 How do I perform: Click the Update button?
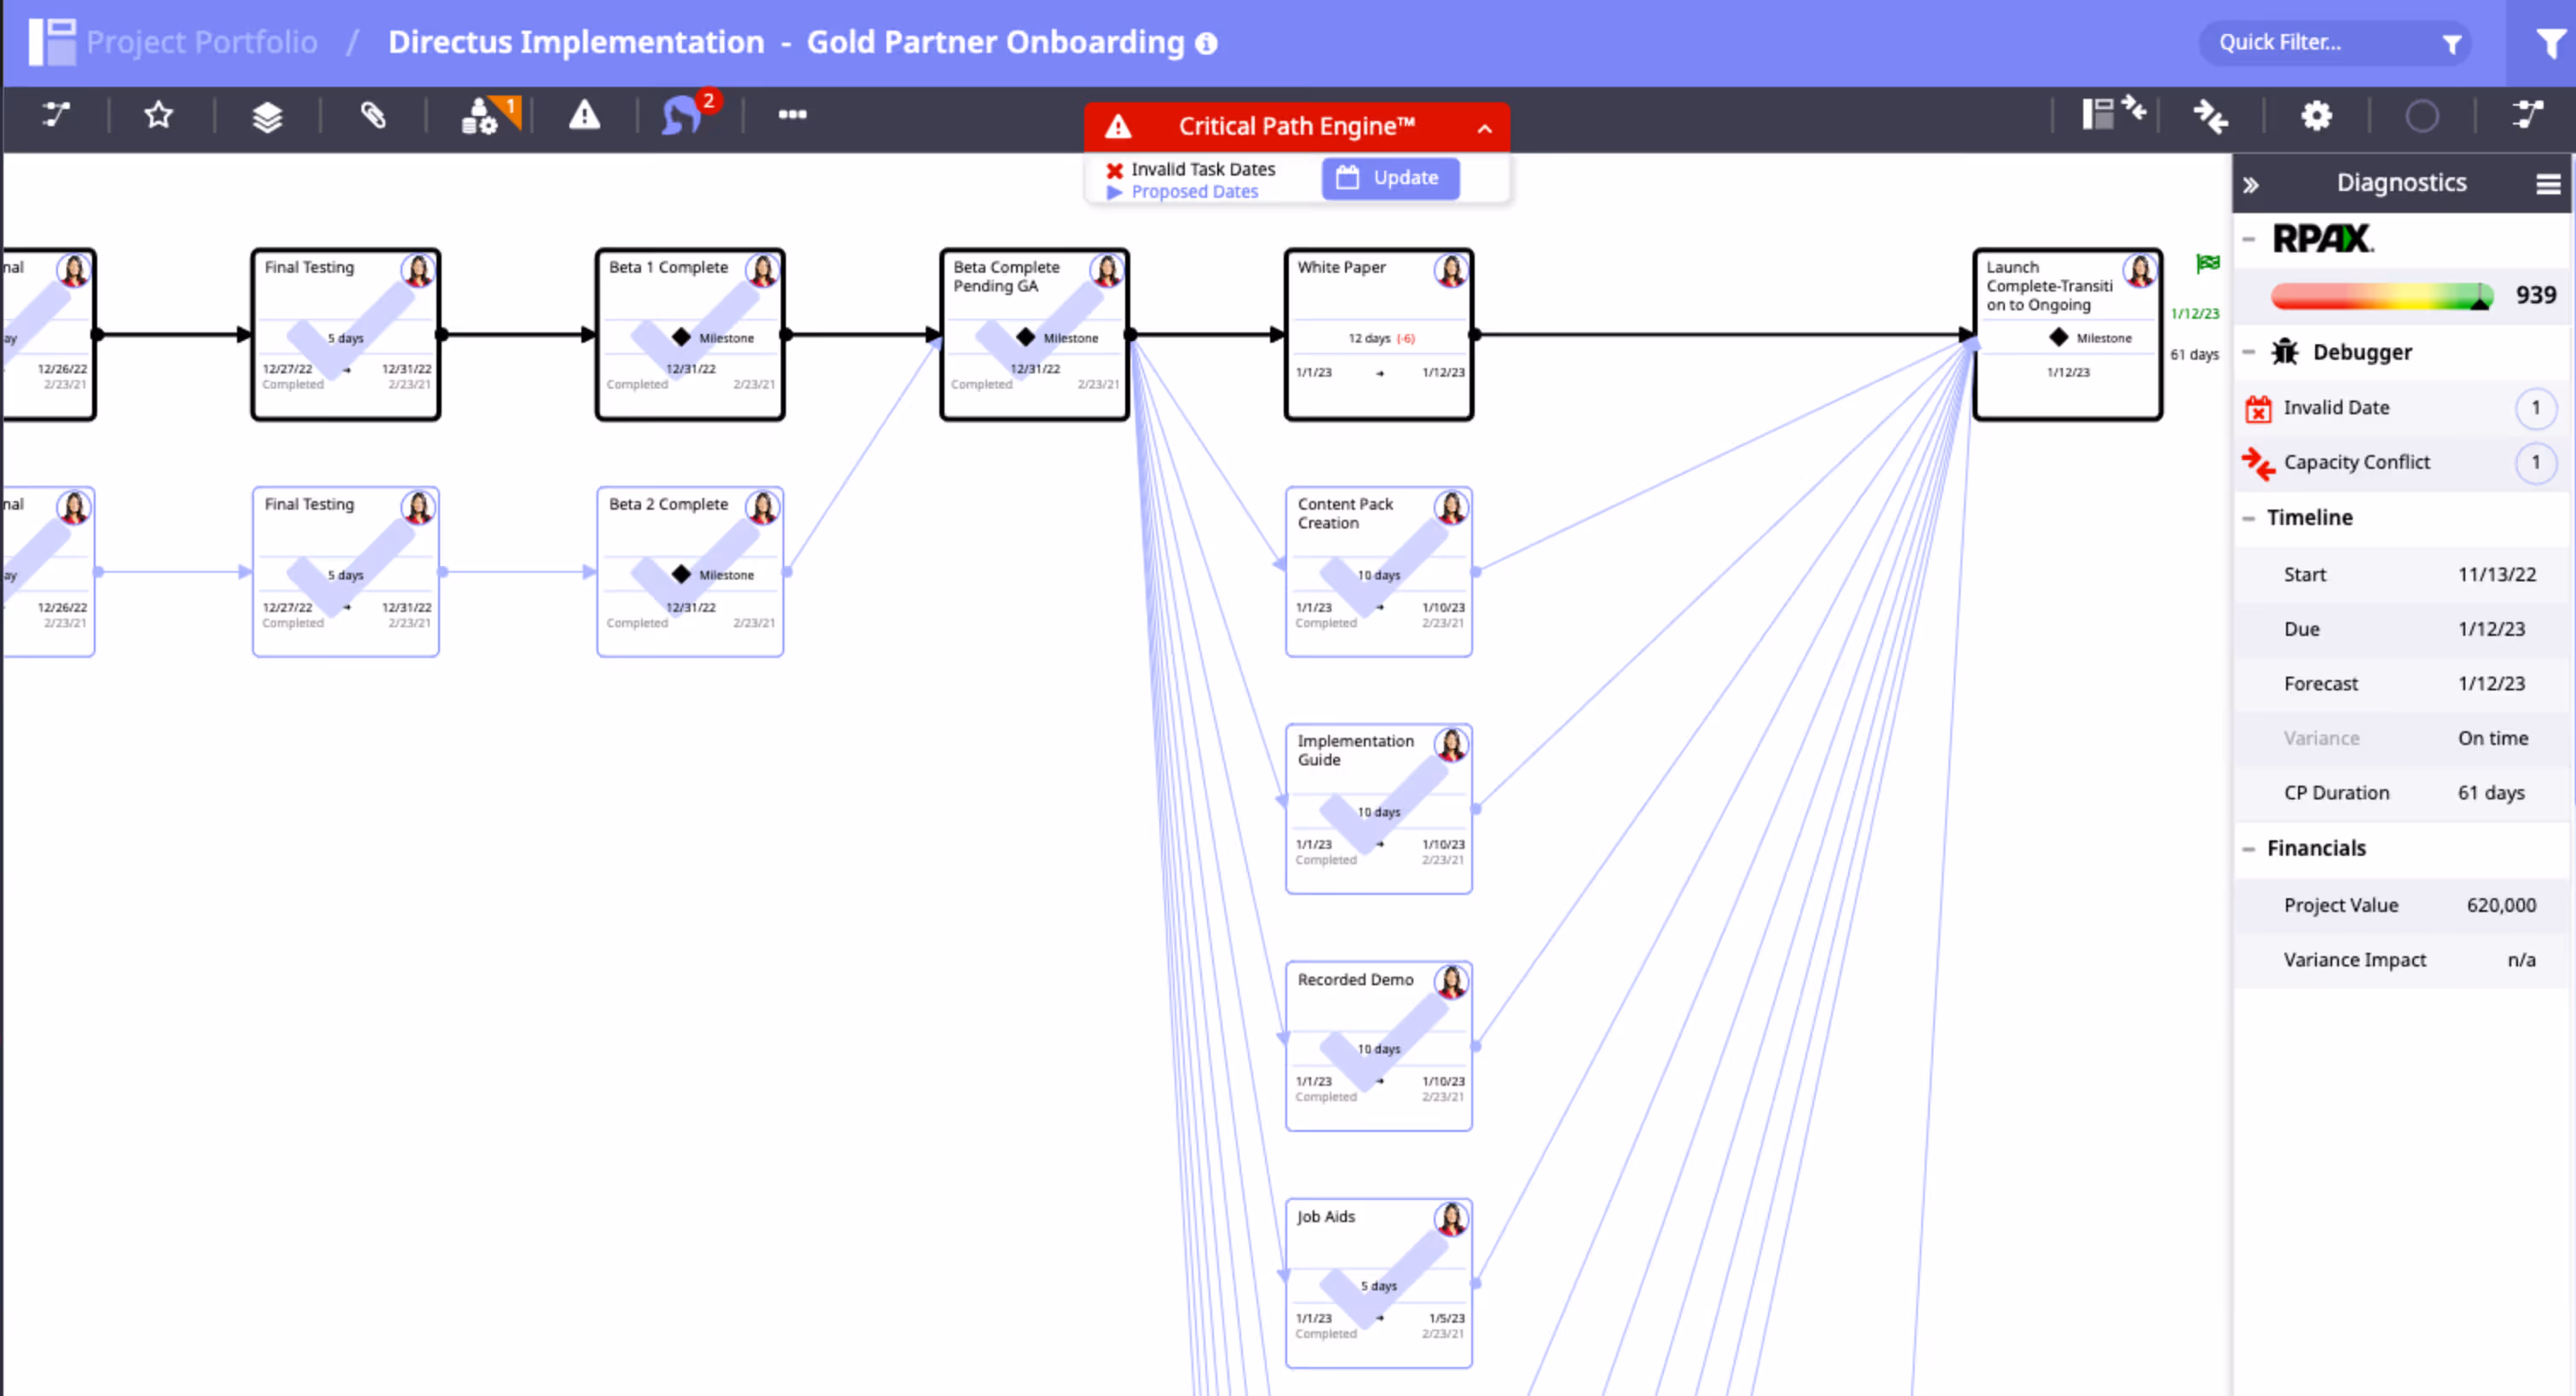click(1390, 178)
